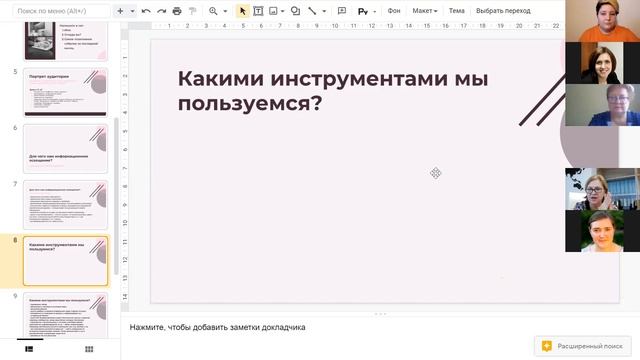
Task: Activate the paint format tool
Action: click(192, 11)
